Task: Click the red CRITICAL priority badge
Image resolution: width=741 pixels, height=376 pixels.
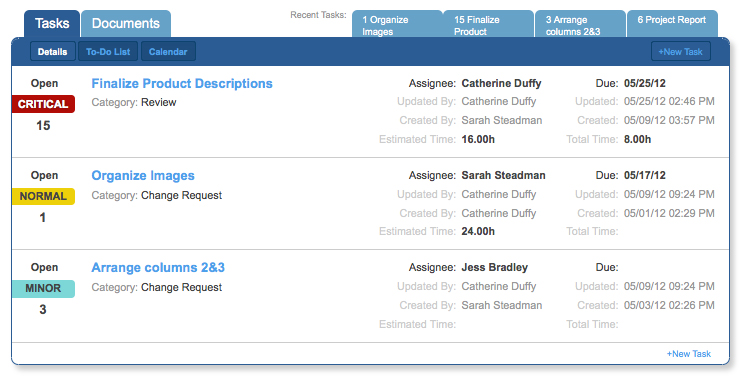Action: 43,104
